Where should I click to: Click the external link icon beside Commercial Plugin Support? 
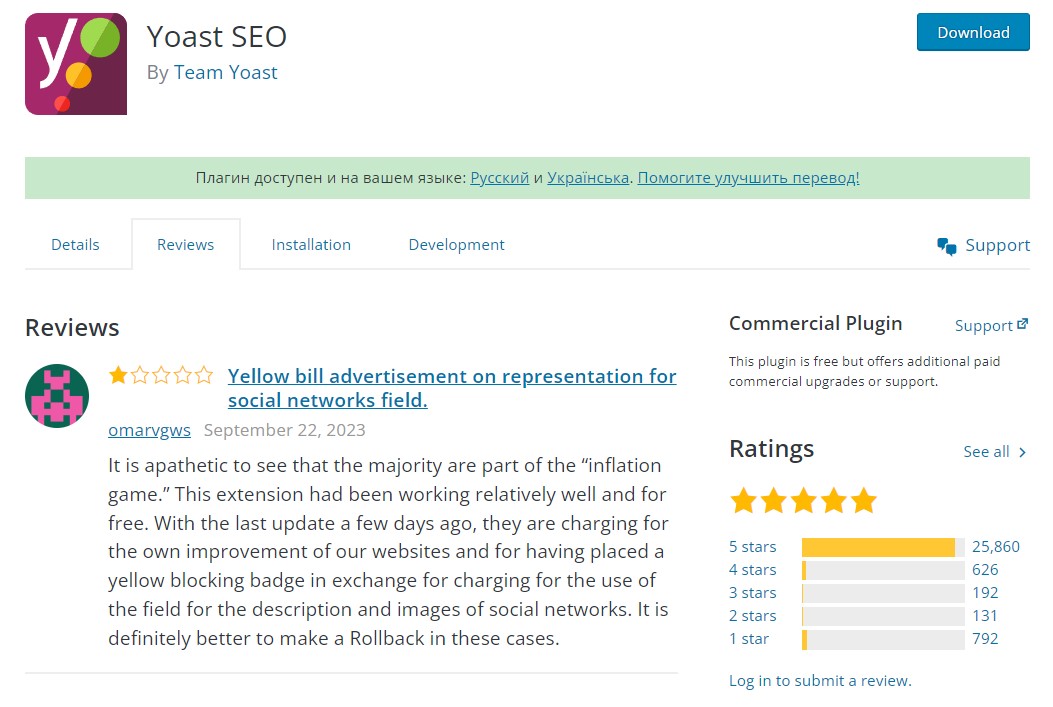click(x=1022, y=324)
